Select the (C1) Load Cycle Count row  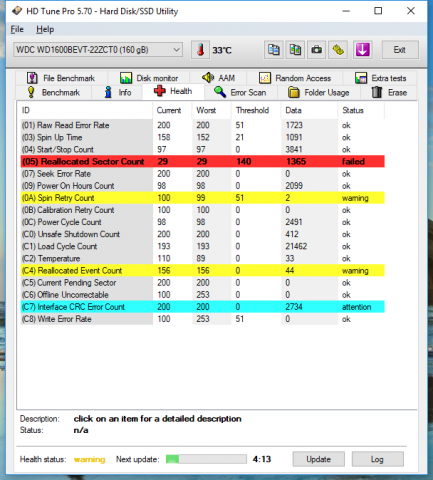click(x=202, y=246)
